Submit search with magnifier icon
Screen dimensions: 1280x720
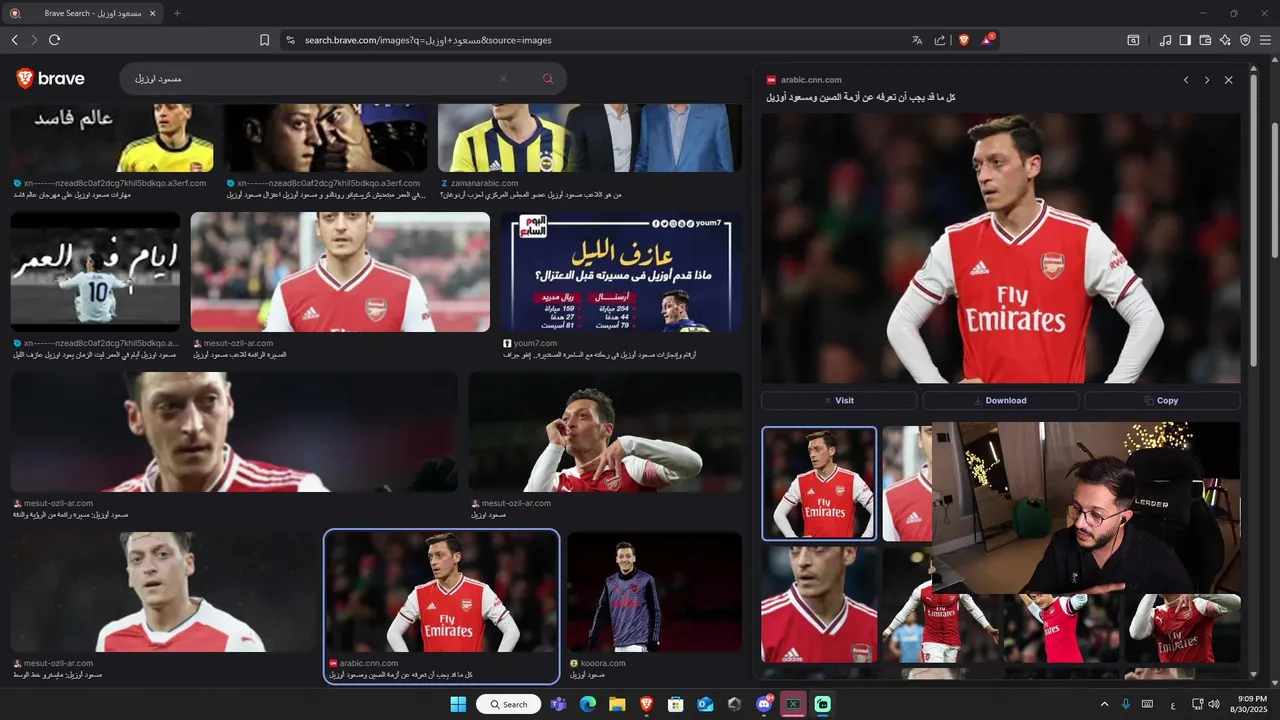548,78
